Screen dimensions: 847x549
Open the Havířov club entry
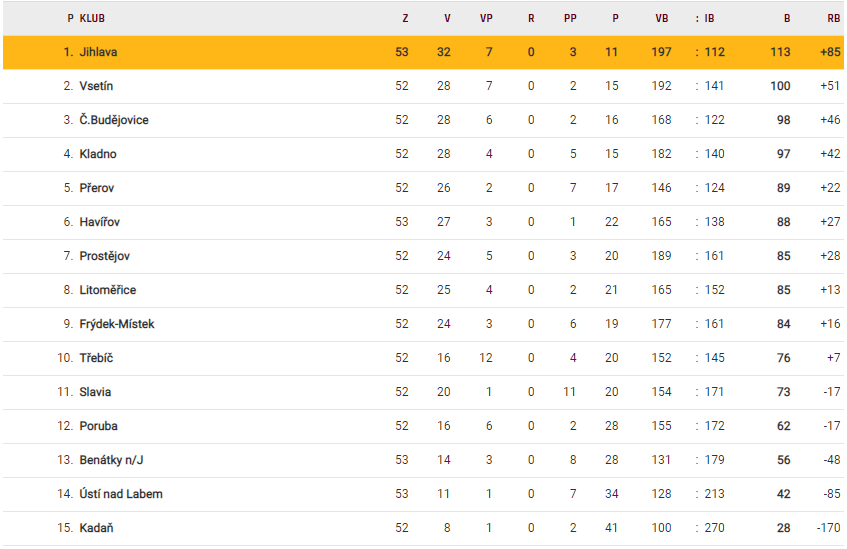click(99, 222)
